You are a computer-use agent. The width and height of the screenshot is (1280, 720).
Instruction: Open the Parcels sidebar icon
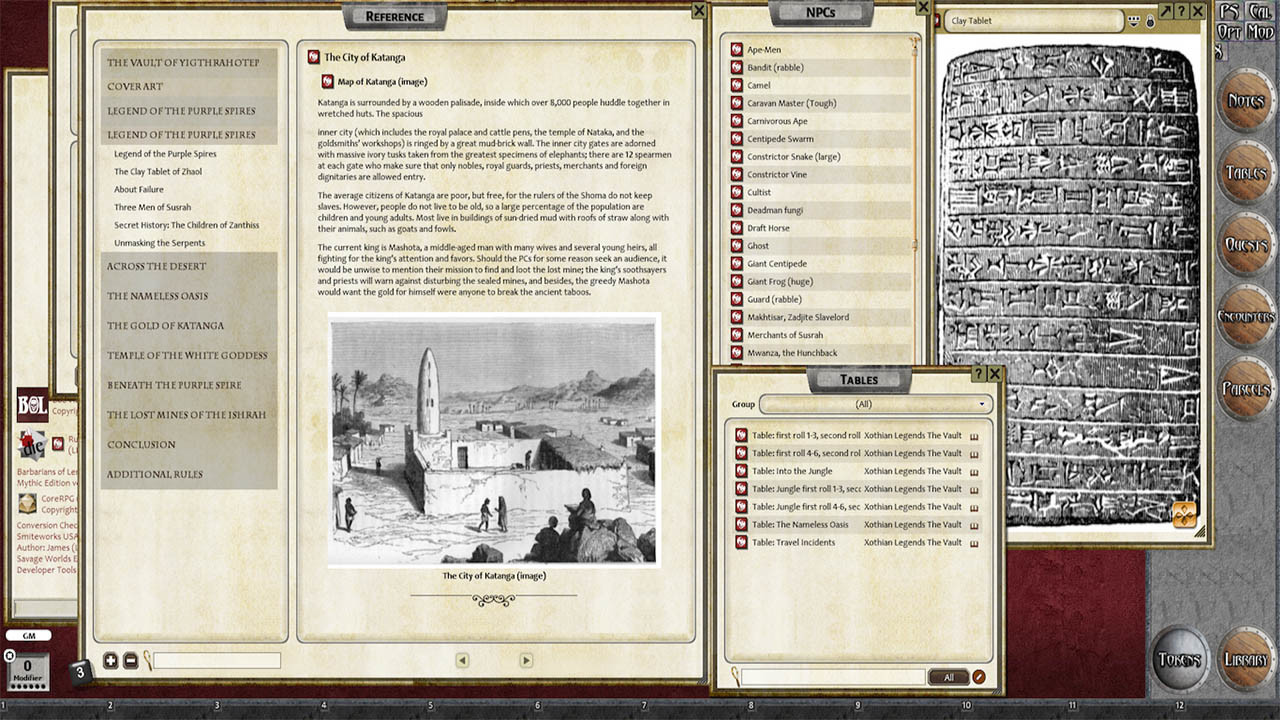coord(1245,385)
